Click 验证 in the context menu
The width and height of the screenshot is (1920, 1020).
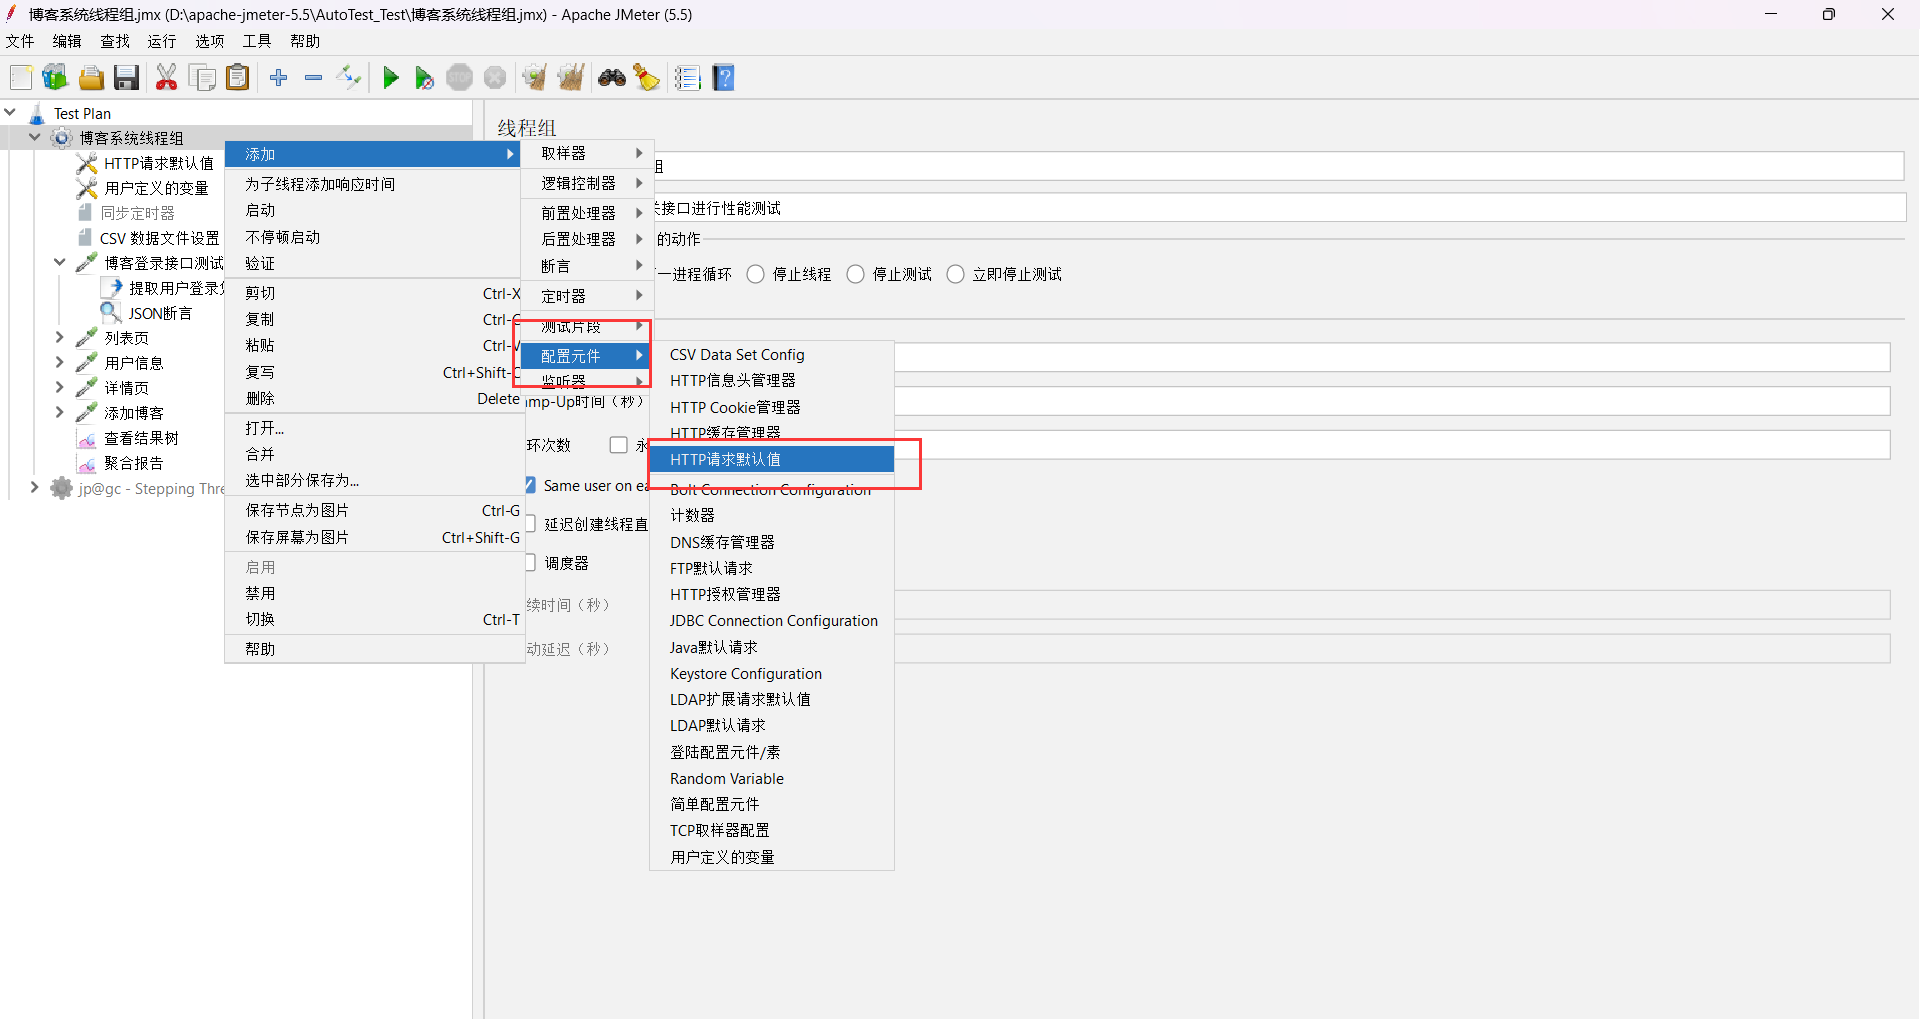pos(375,263)
